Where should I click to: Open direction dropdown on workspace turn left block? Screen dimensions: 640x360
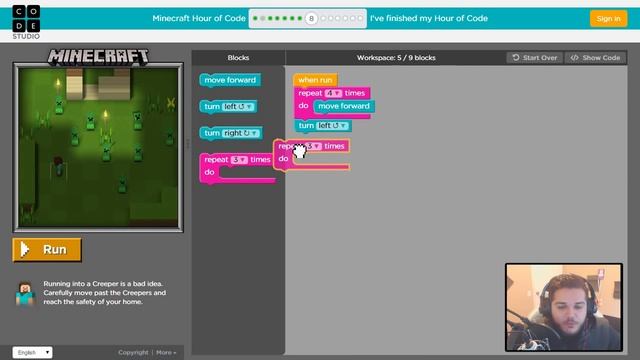click(333, 125)
